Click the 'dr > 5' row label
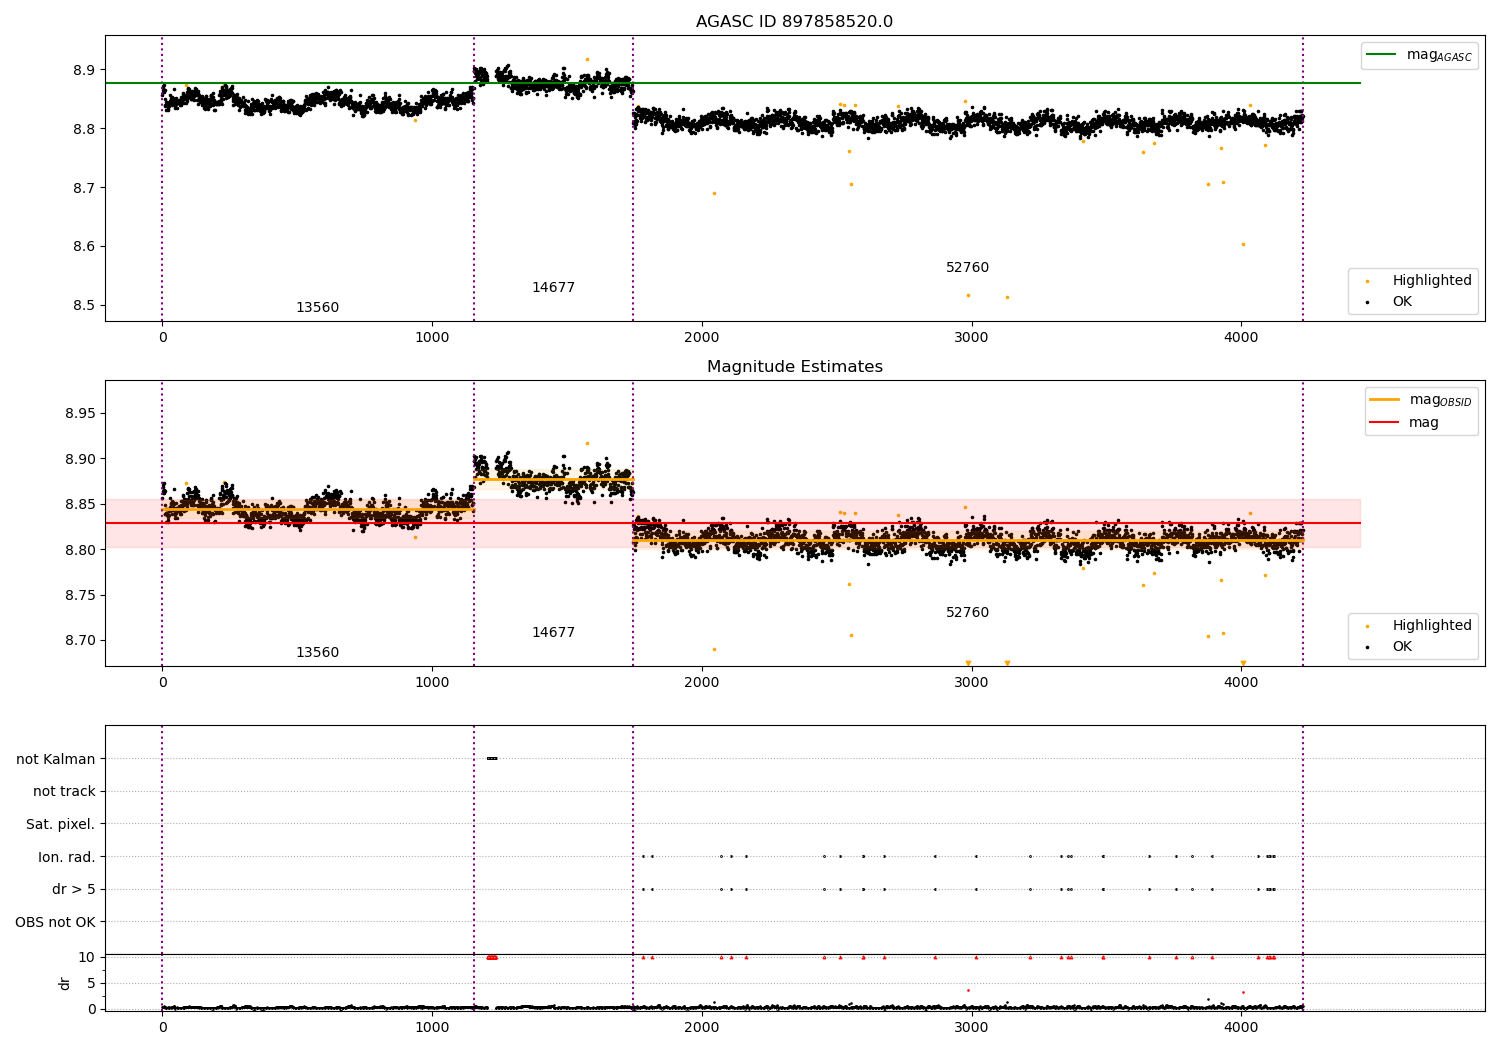This screenshot has height=1050, width=1500. (x=74, y=890)
